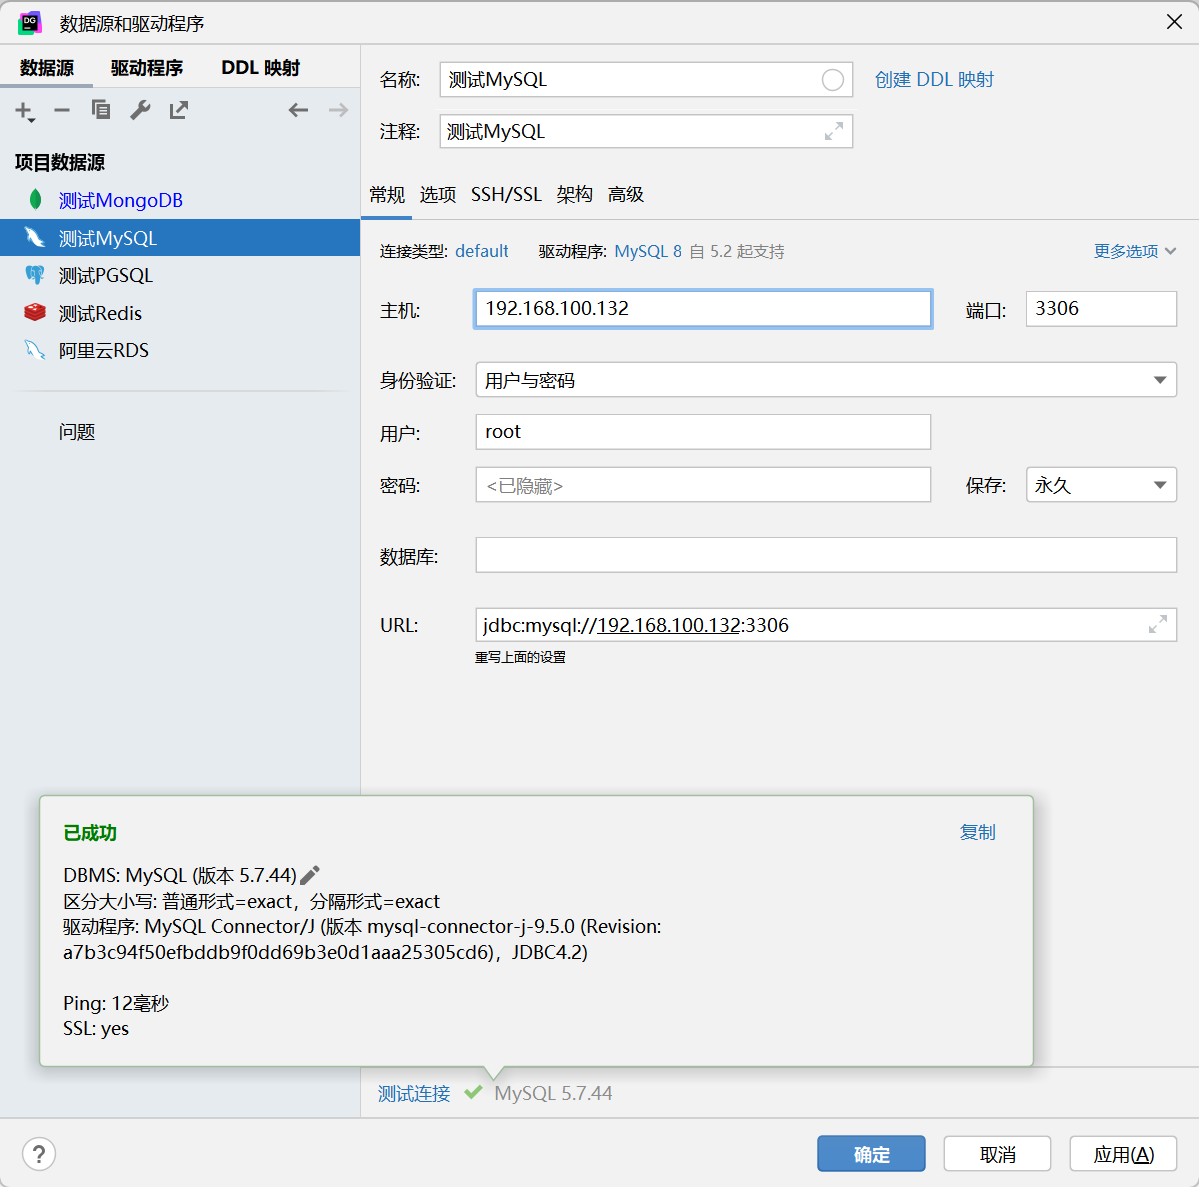Image resolution: width=1199 pixels, height=1187 pixels.
Task: Switch to 驱动程序 tab
Action: coord(147,68)
